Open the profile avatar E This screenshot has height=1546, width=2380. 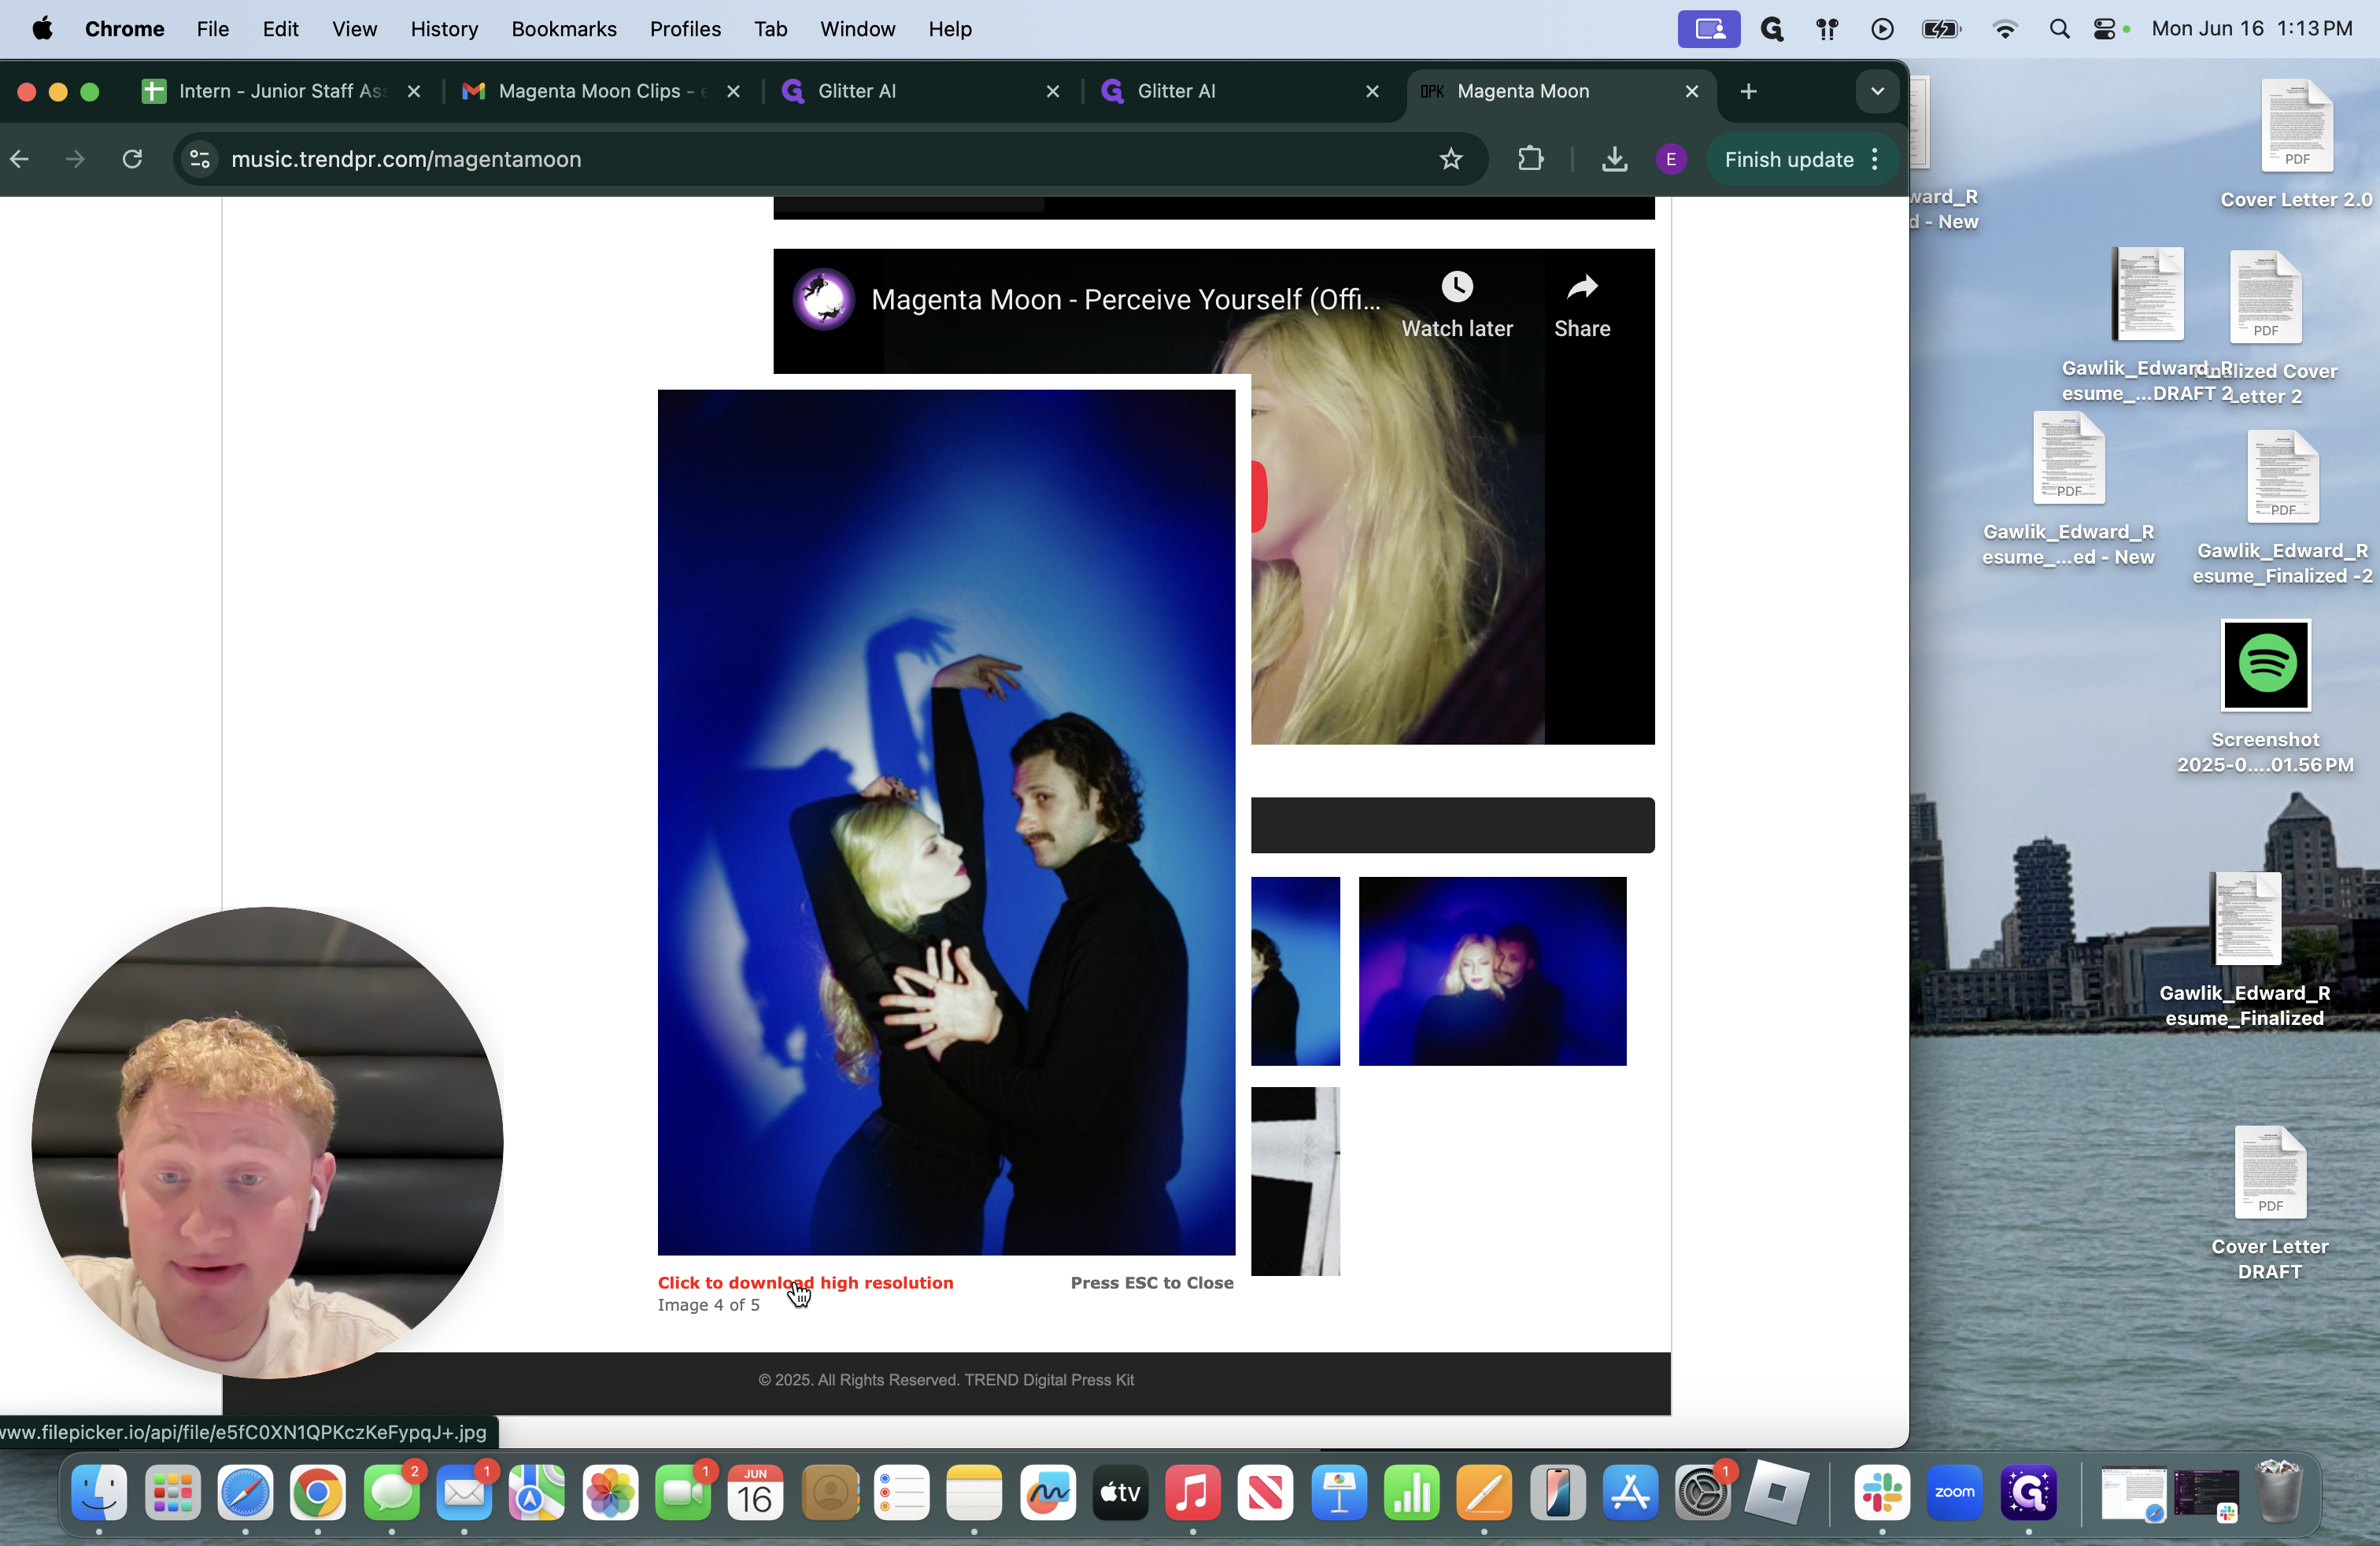(1671, 159)
